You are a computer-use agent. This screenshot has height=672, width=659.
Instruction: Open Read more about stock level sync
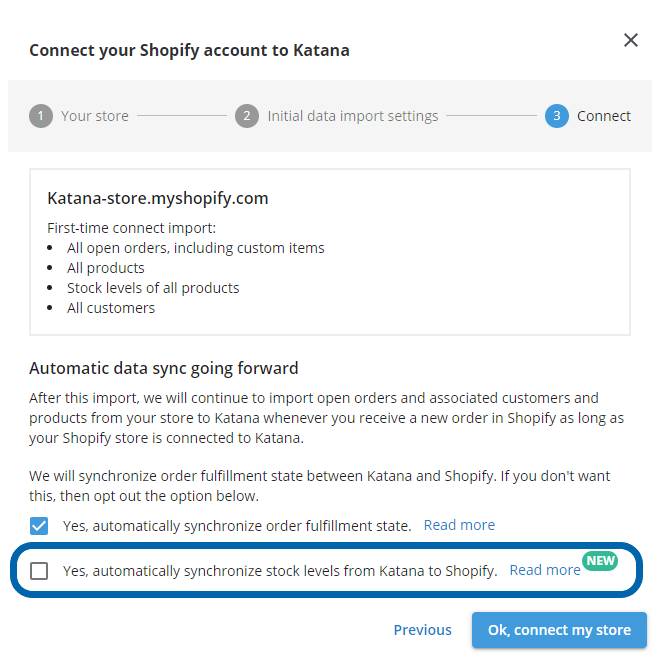click(544, 570)
